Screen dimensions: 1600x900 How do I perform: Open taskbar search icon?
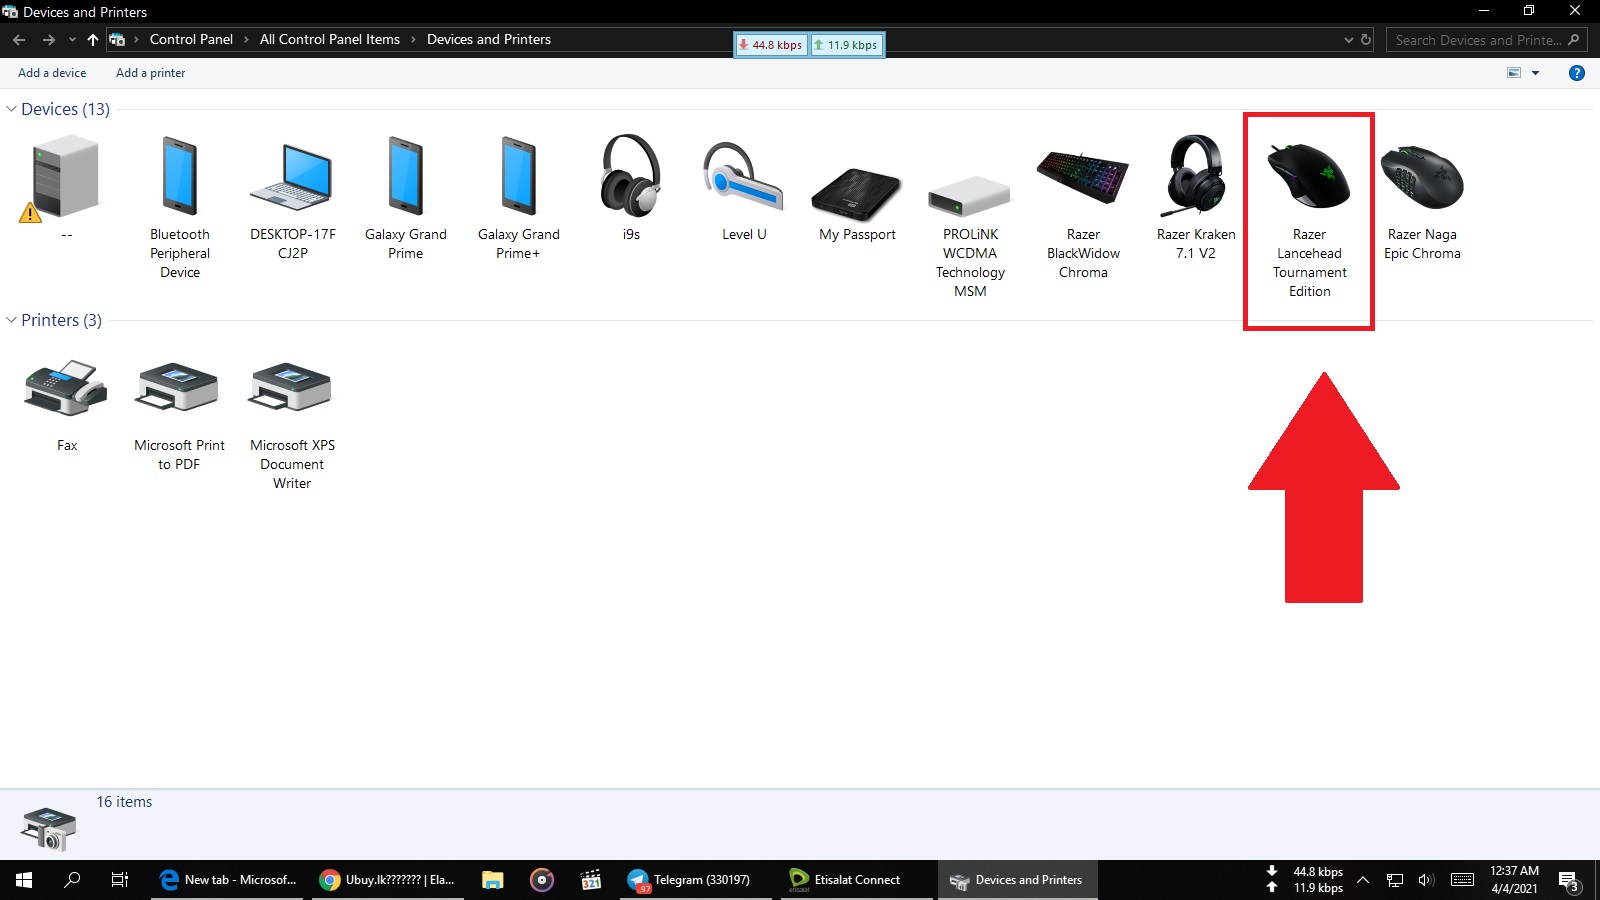[x=72, y=880]
